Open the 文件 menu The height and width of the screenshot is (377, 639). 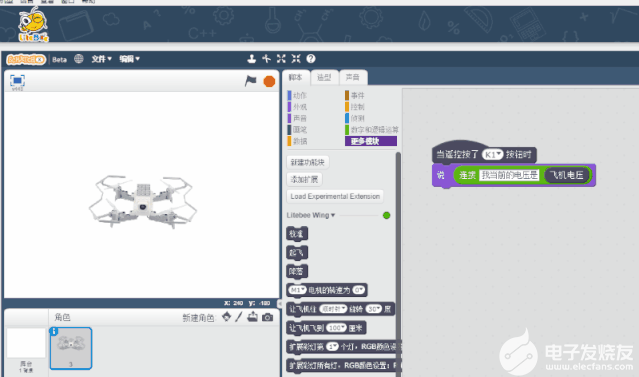(x=101, y=59)
